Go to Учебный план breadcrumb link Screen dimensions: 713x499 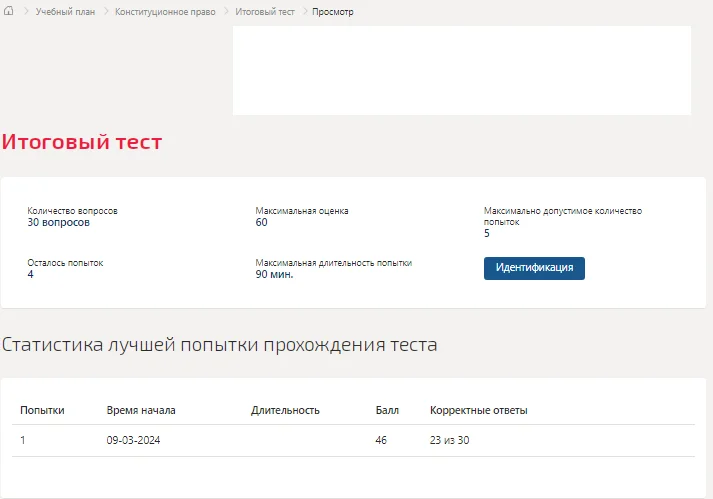[65, 12]
